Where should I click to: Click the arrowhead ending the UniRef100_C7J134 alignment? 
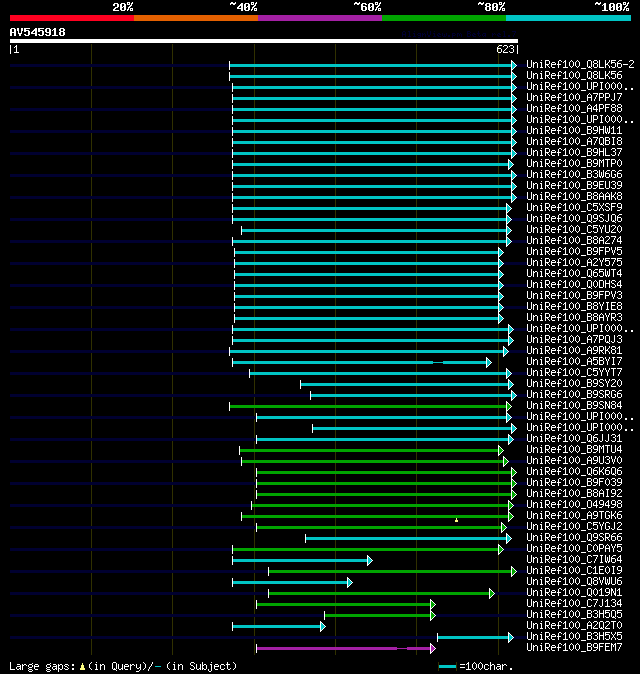tap(433, 604)
